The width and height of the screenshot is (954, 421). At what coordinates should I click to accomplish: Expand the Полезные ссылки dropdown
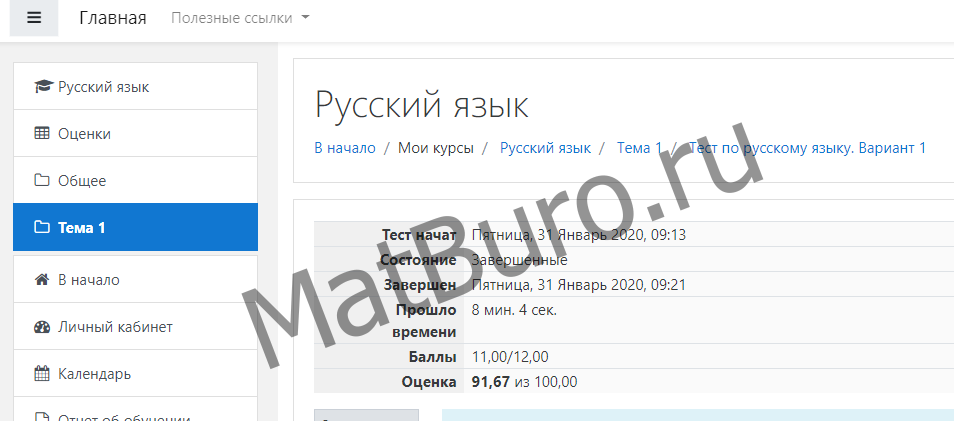(240, 18)
